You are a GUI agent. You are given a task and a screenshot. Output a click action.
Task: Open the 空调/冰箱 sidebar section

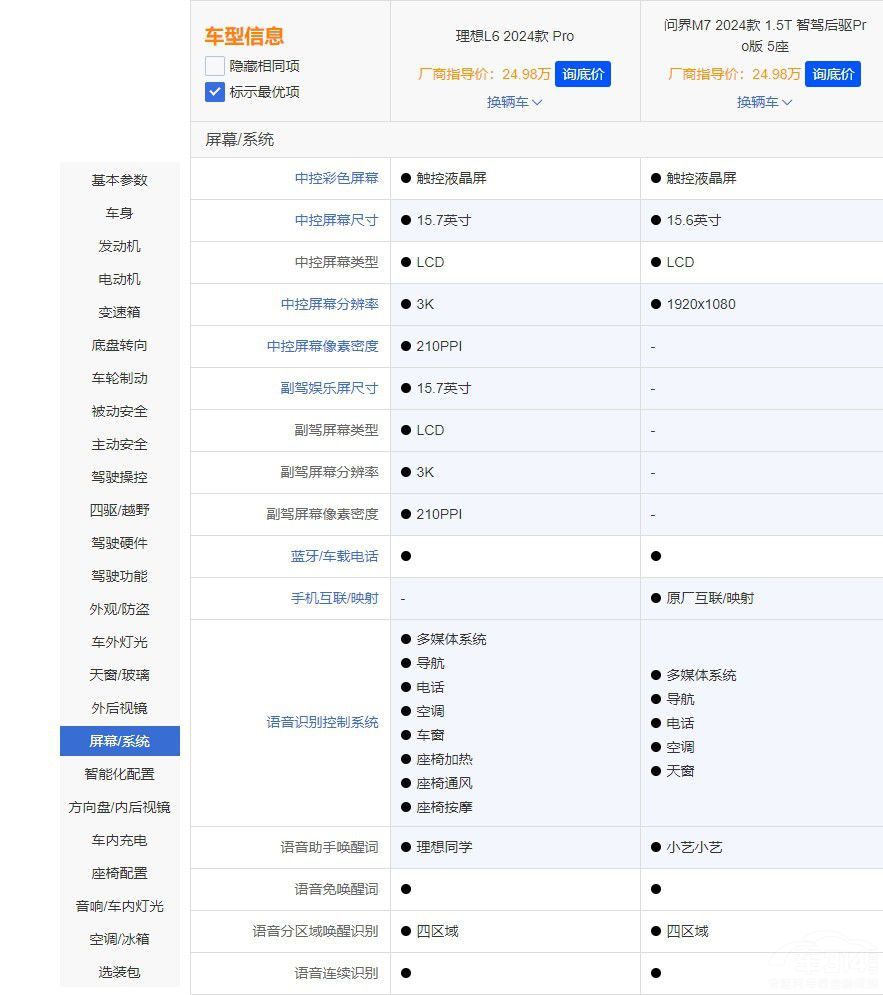[119, 939]
